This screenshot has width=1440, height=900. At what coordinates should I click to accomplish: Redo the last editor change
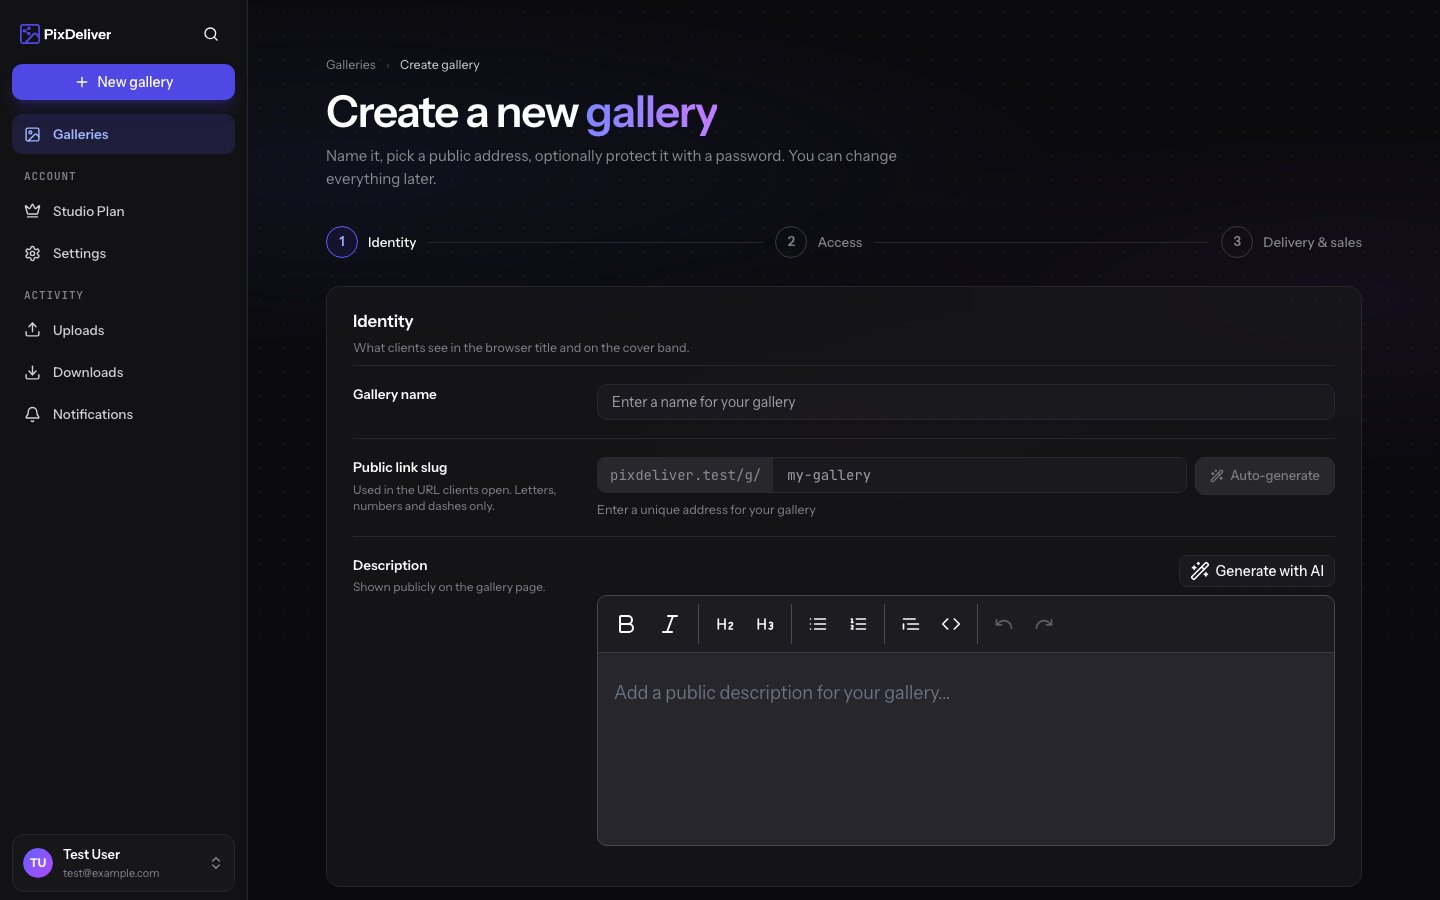[1044, 624]
